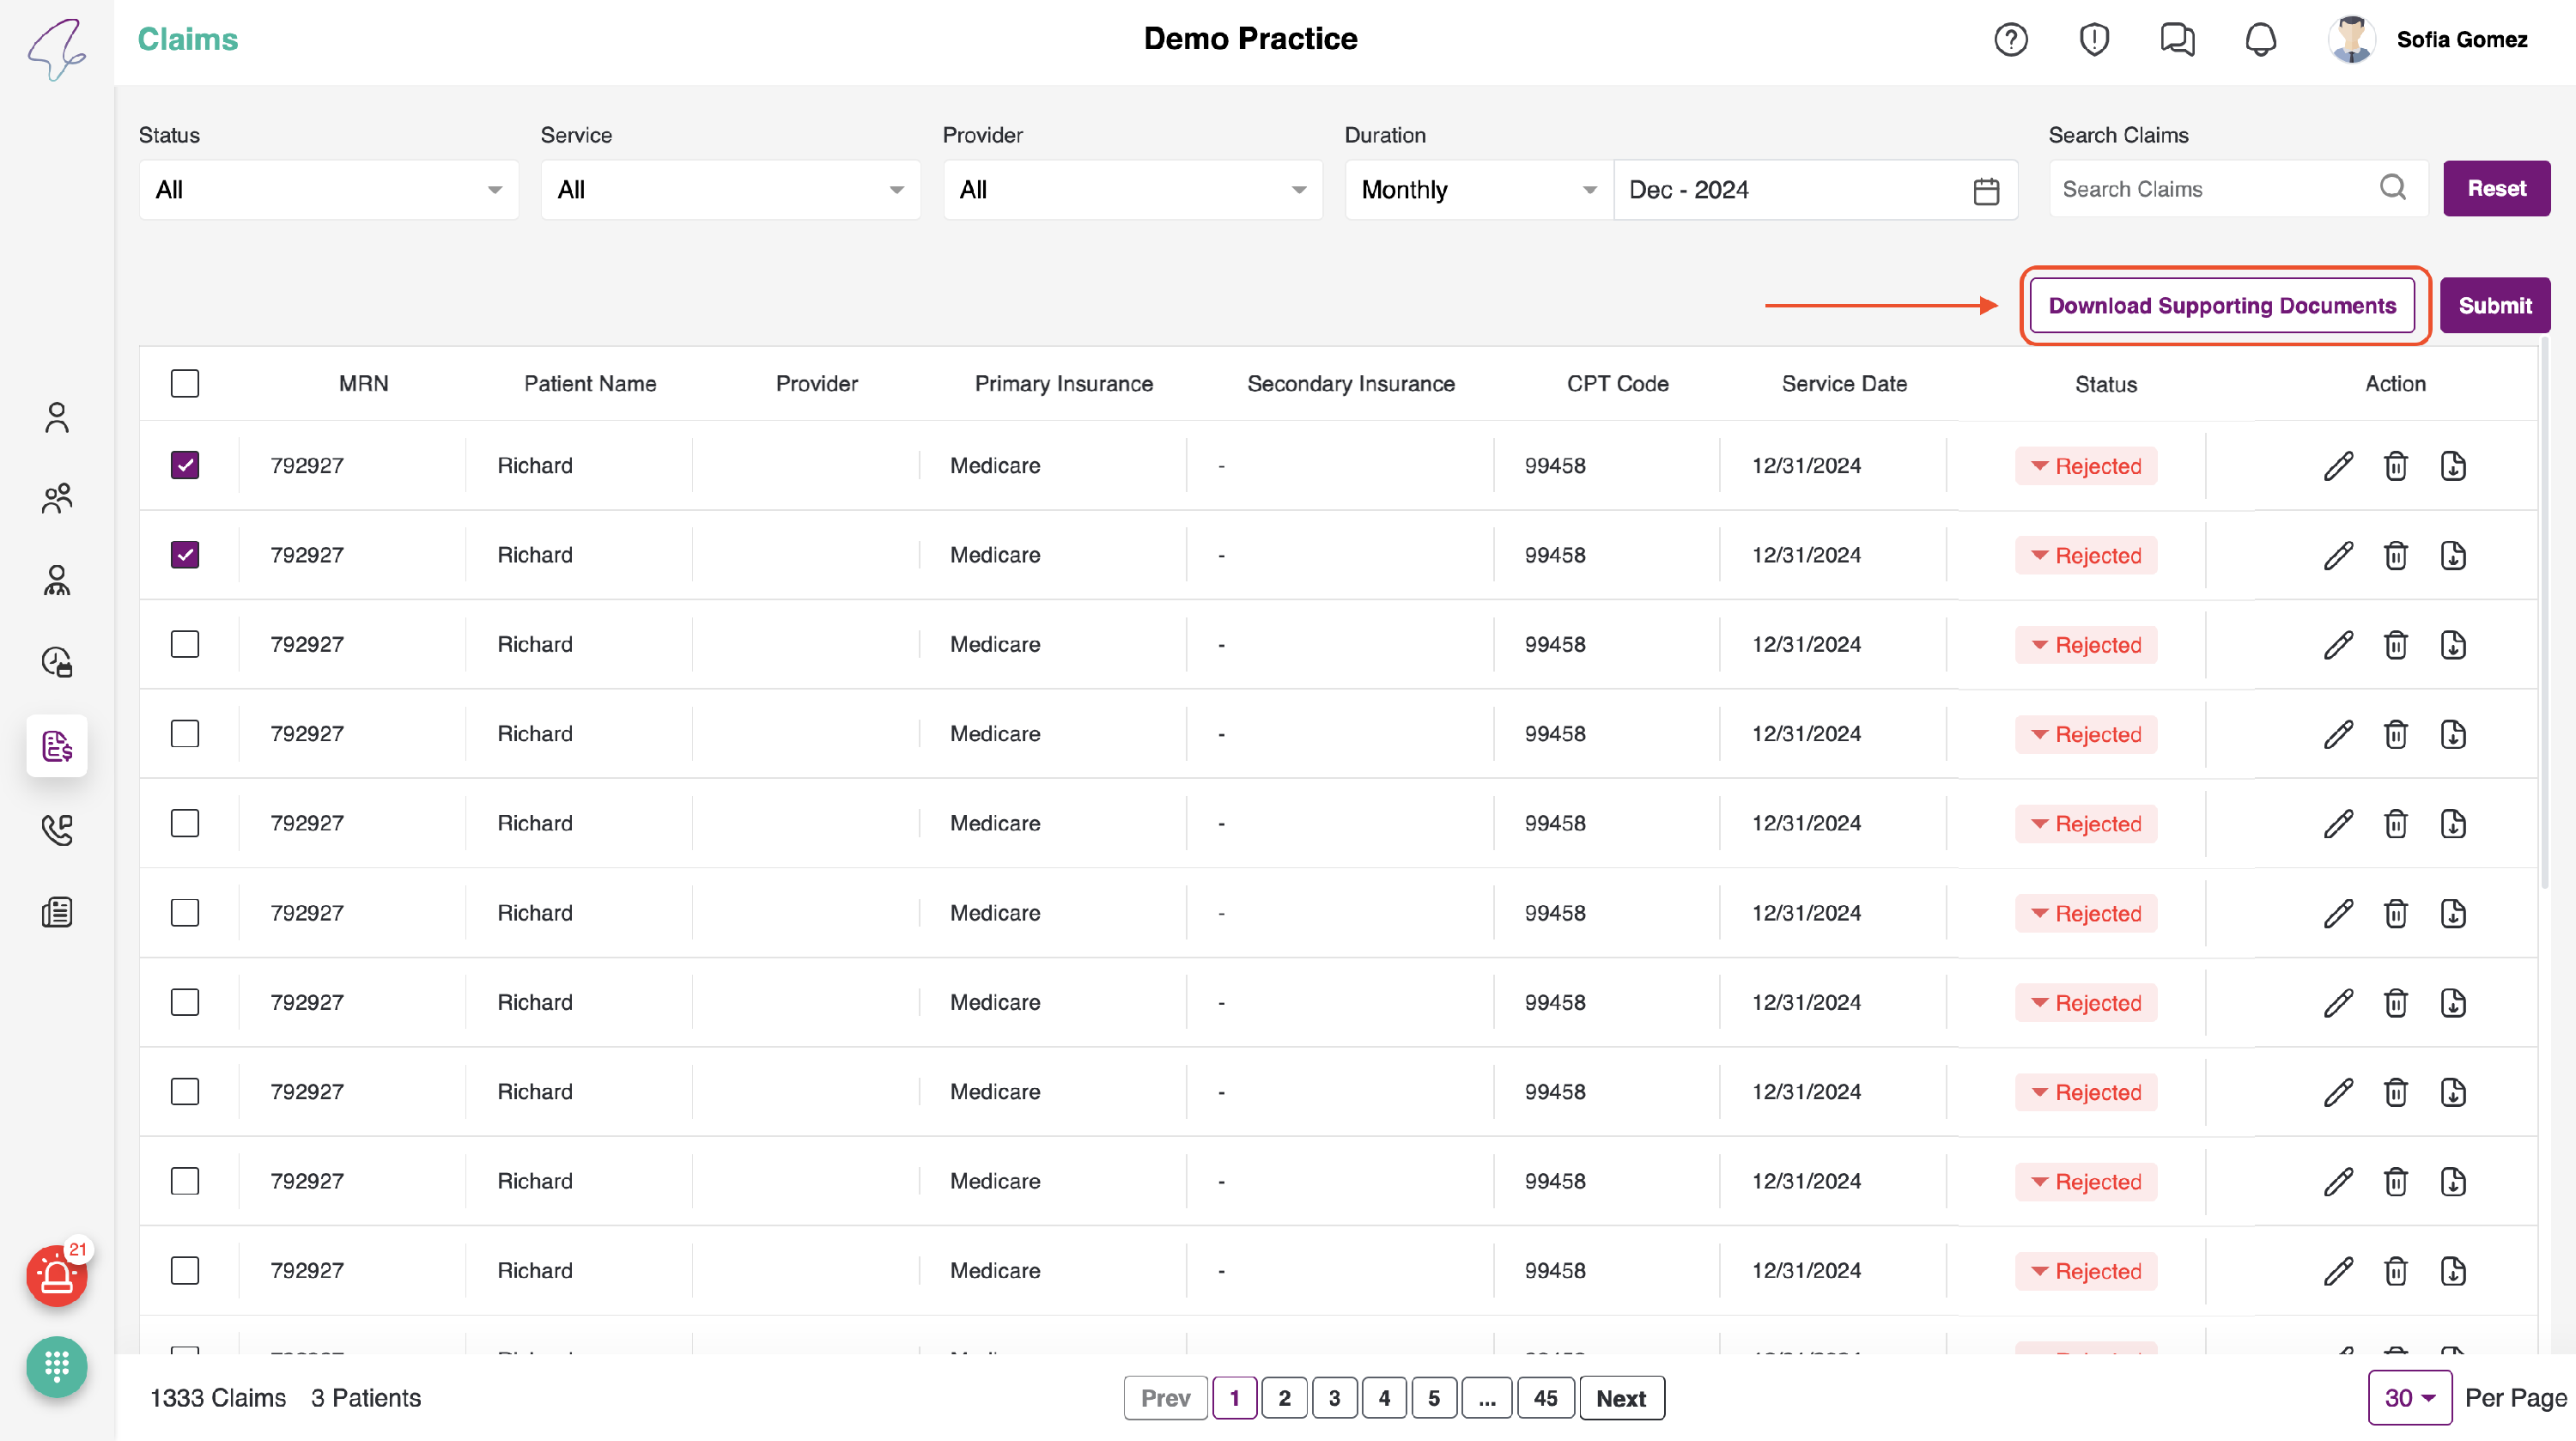Image resolution: width=2576 pixels, height=1441 pixels.
Task: Open the phone calls sidebar item
Action: coord(56,829)
